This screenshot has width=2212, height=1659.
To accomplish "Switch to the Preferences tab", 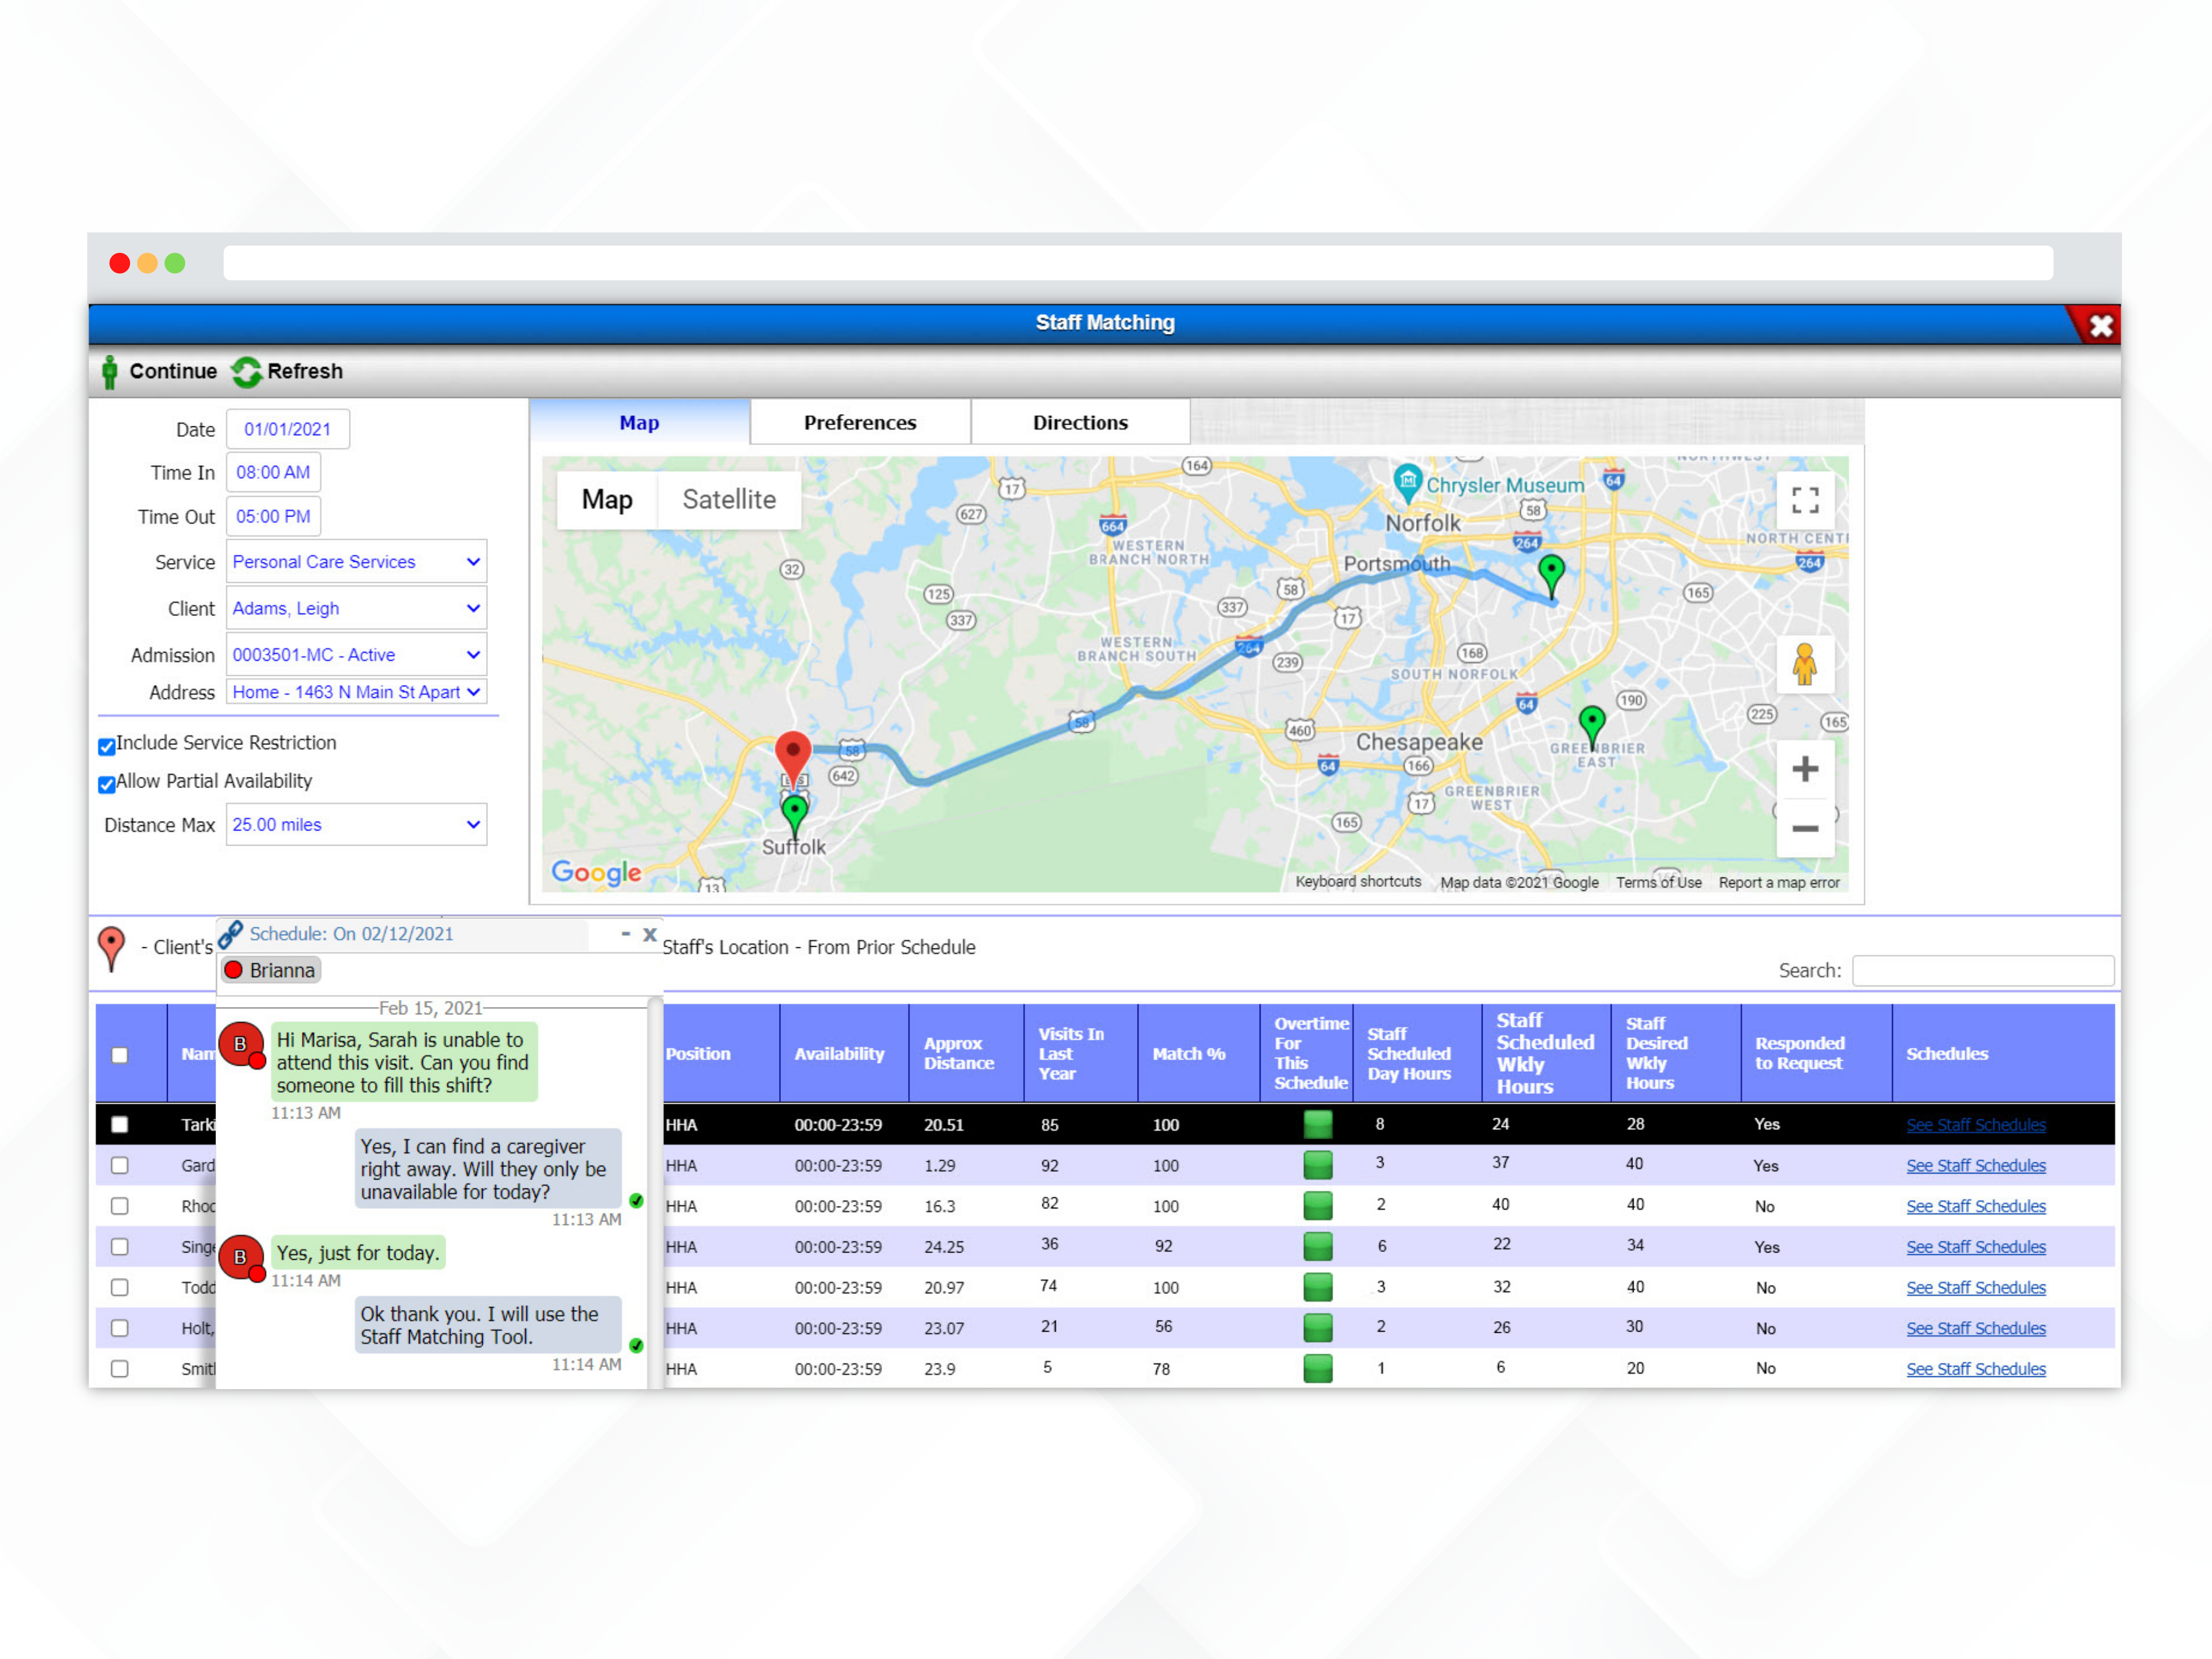I will 859,422.
